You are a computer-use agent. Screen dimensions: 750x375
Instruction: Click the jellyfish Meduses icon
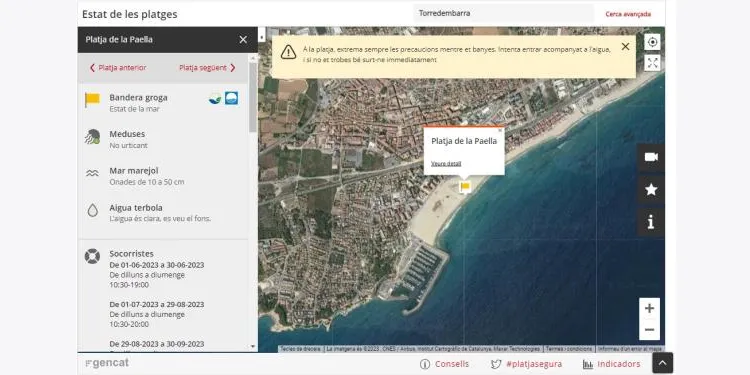coord(92,137)
